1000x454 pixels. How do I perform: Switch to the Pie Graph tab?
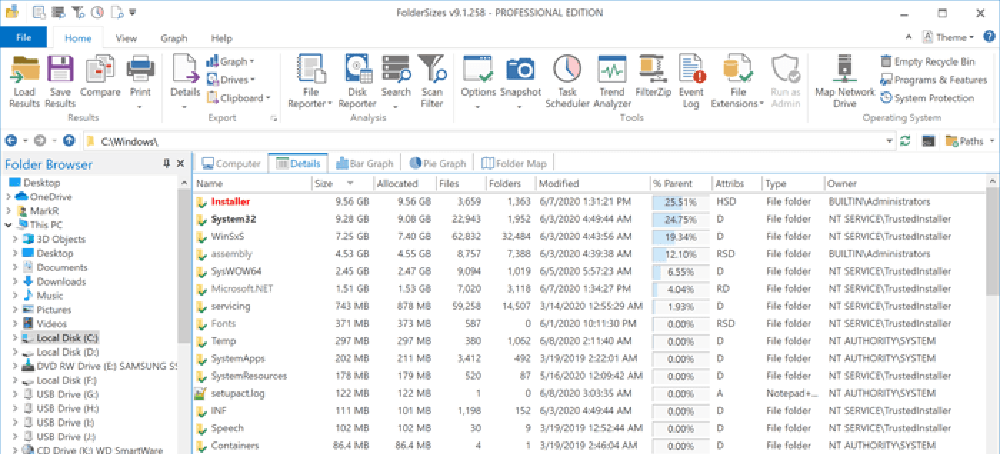pyautogui.click(x=437, y=164)
